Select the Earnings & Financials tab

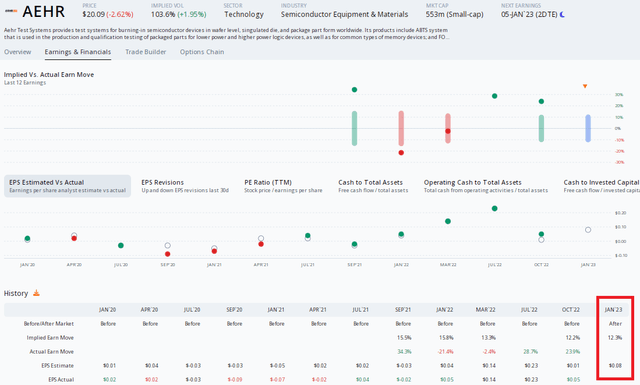tap(78, 52)
